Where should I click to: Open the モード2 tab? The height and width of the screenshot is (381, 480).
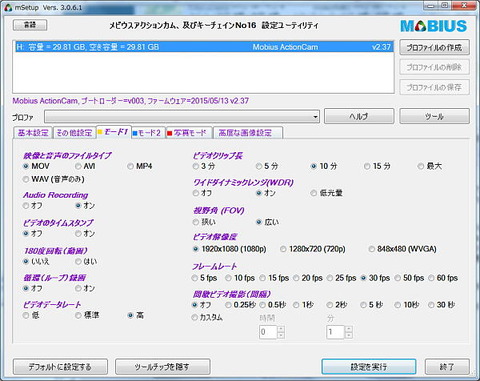(147, 133)
